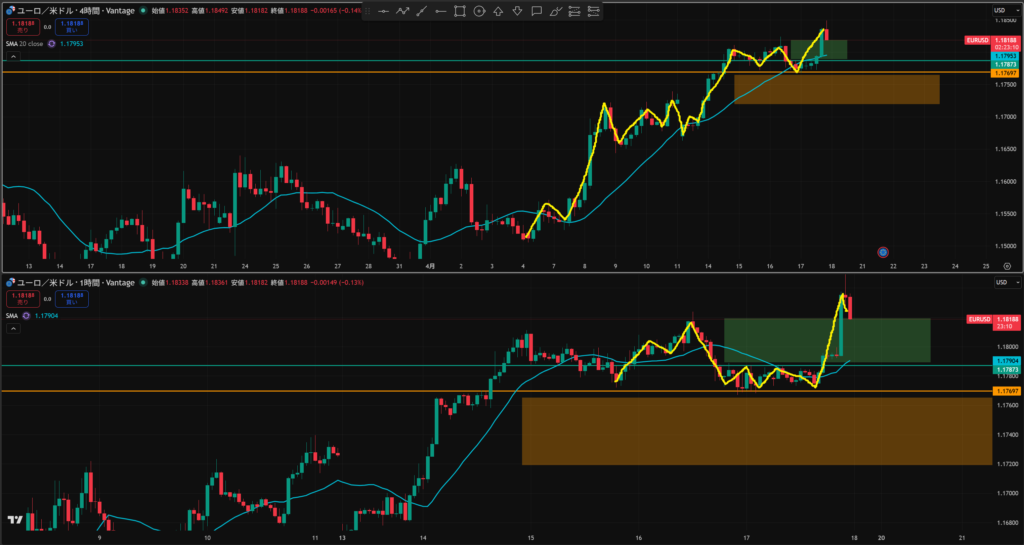
Task: Click the large orange zone rectangle in the lower chart
Action: point(755,430)
